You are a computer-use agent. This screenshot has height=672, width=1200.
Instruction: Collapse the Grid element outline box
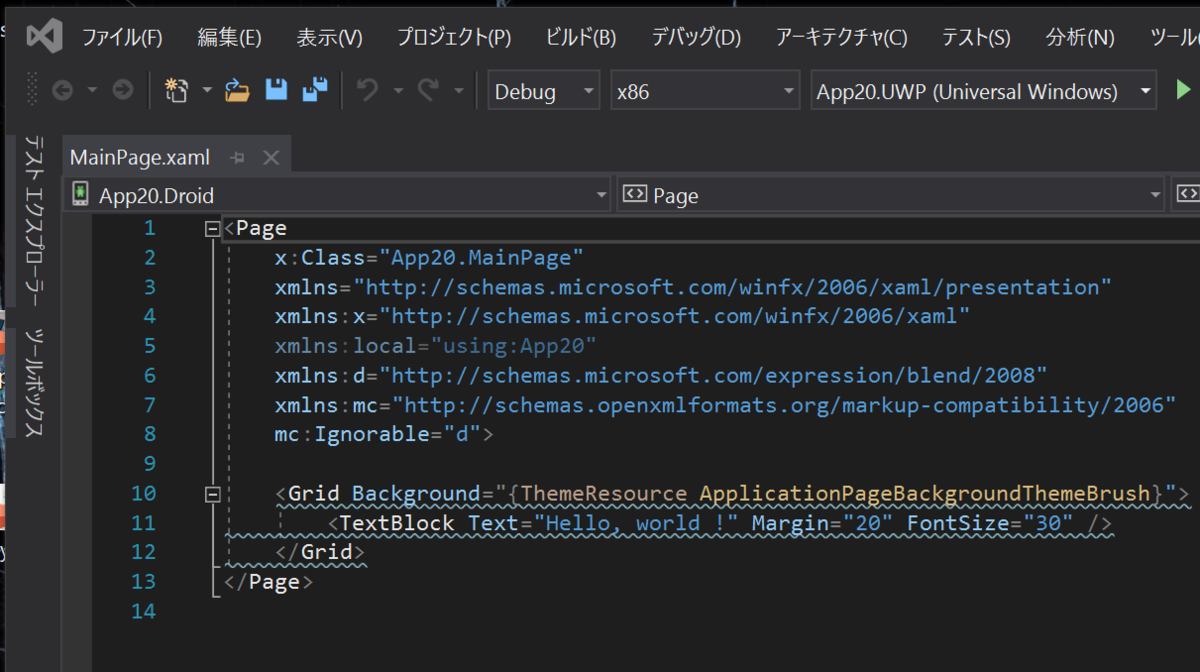pyautogui.click(x=212, y=494)
